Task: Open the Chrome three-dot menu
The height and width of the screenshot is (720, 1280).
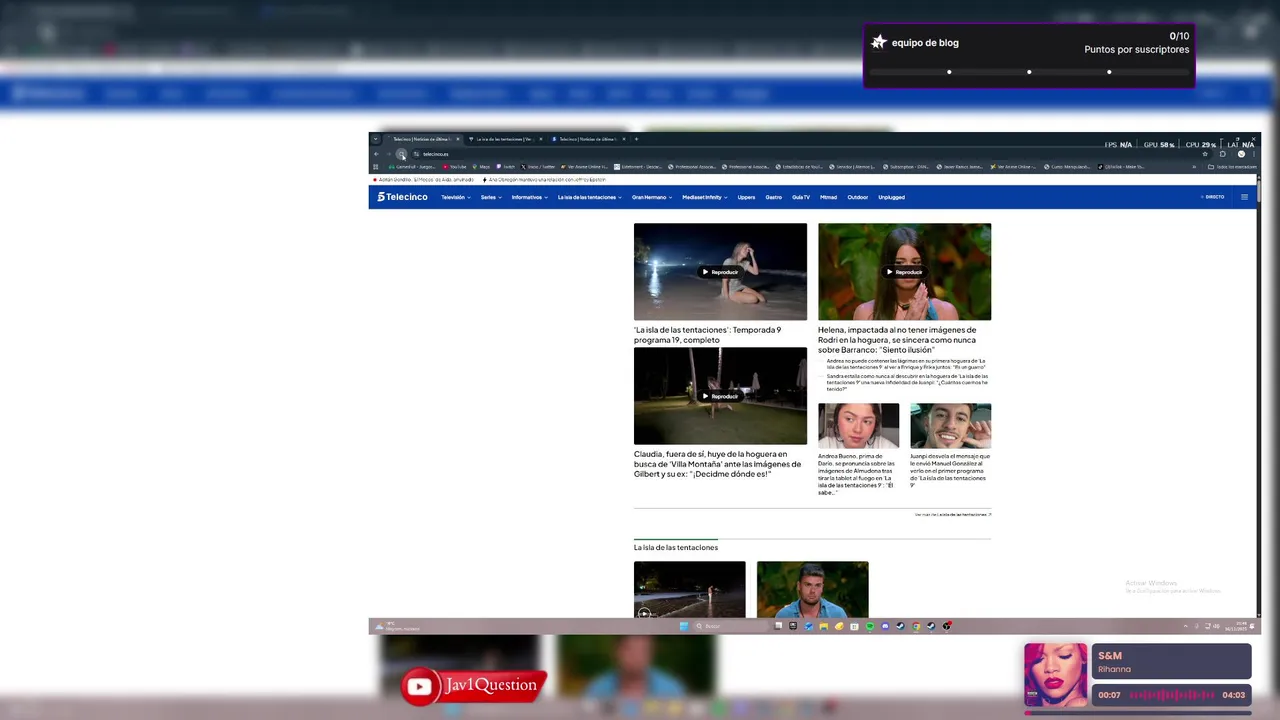Action: pyautogui.click(x=1254, y=154)
